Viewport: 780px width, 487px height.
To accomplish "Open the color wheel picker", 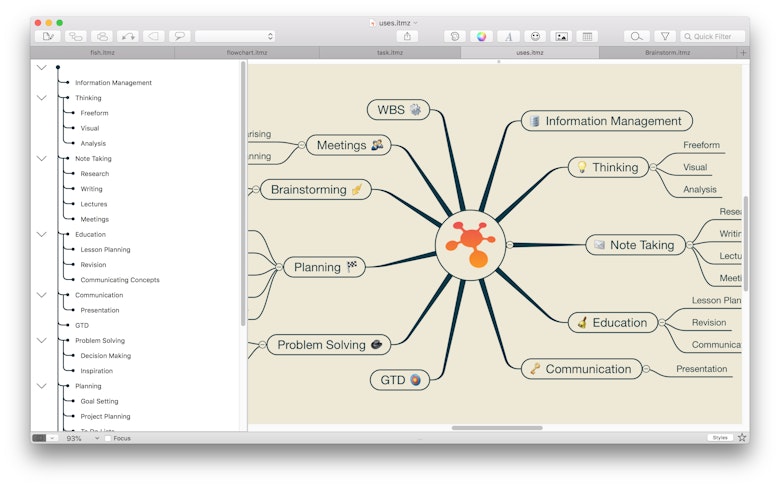I will (482, 36).
